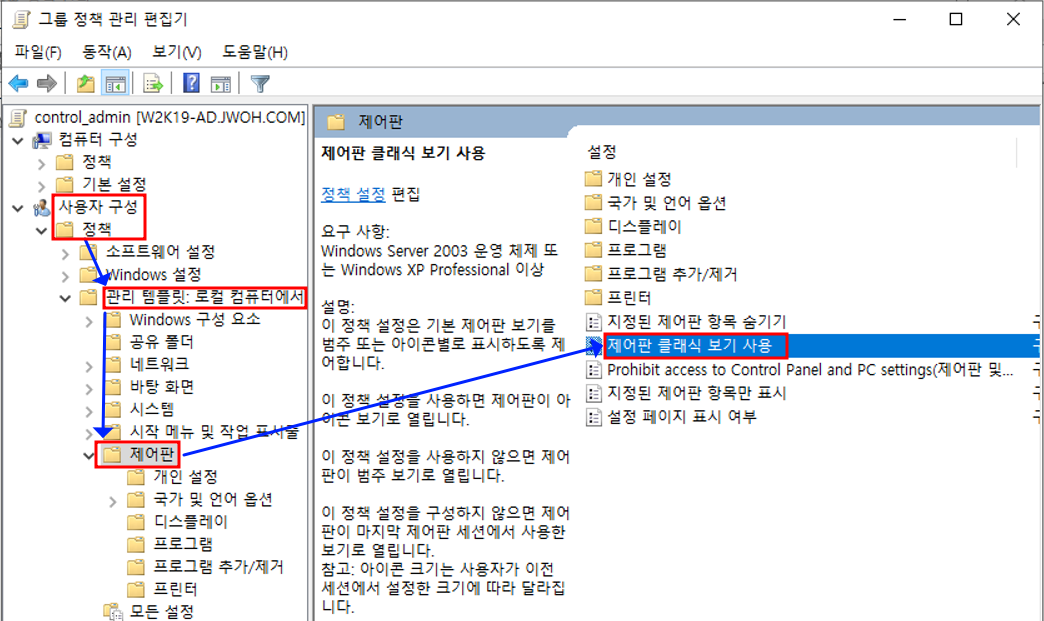Click 국가 및 언어 옵션 folder in settings list
This screenshot has width=1044, height=621.
coord(666,203)
